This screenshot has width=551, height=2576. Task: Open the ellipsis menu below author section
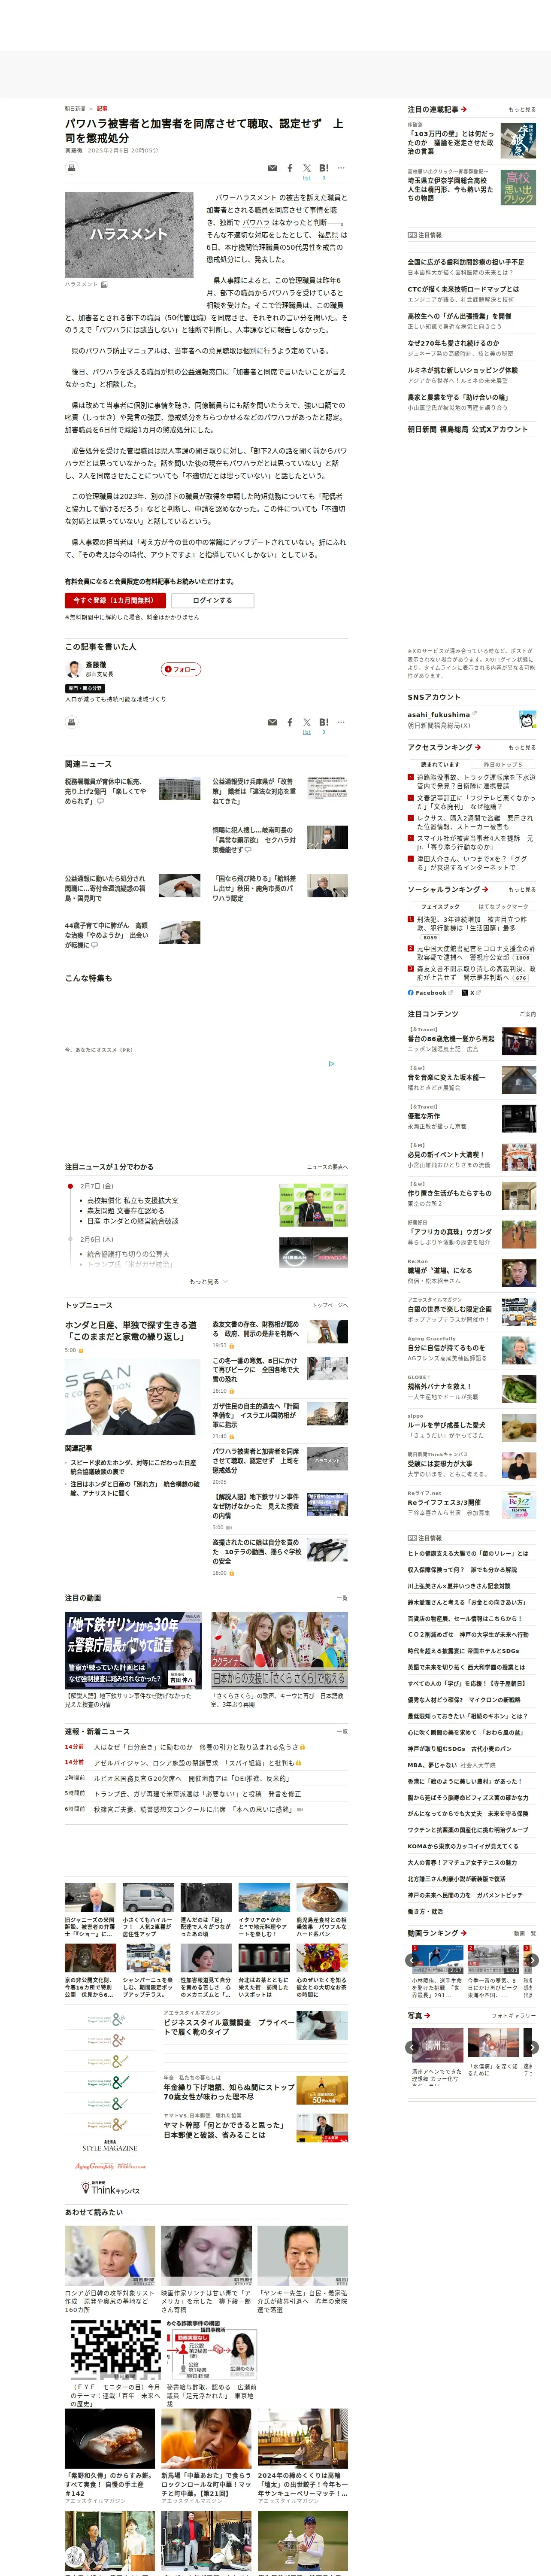tap(341, 722)
